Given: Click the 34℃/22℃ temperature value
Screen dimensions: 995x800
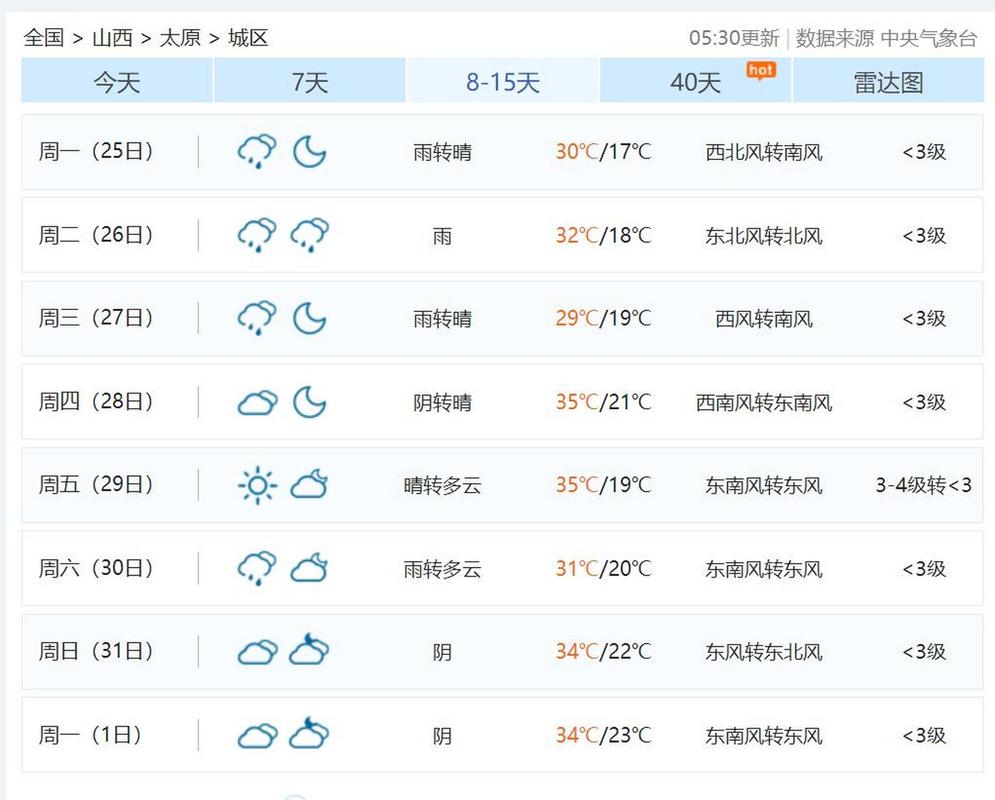Looking at the screenshot, I should click(x=603, y=652).
